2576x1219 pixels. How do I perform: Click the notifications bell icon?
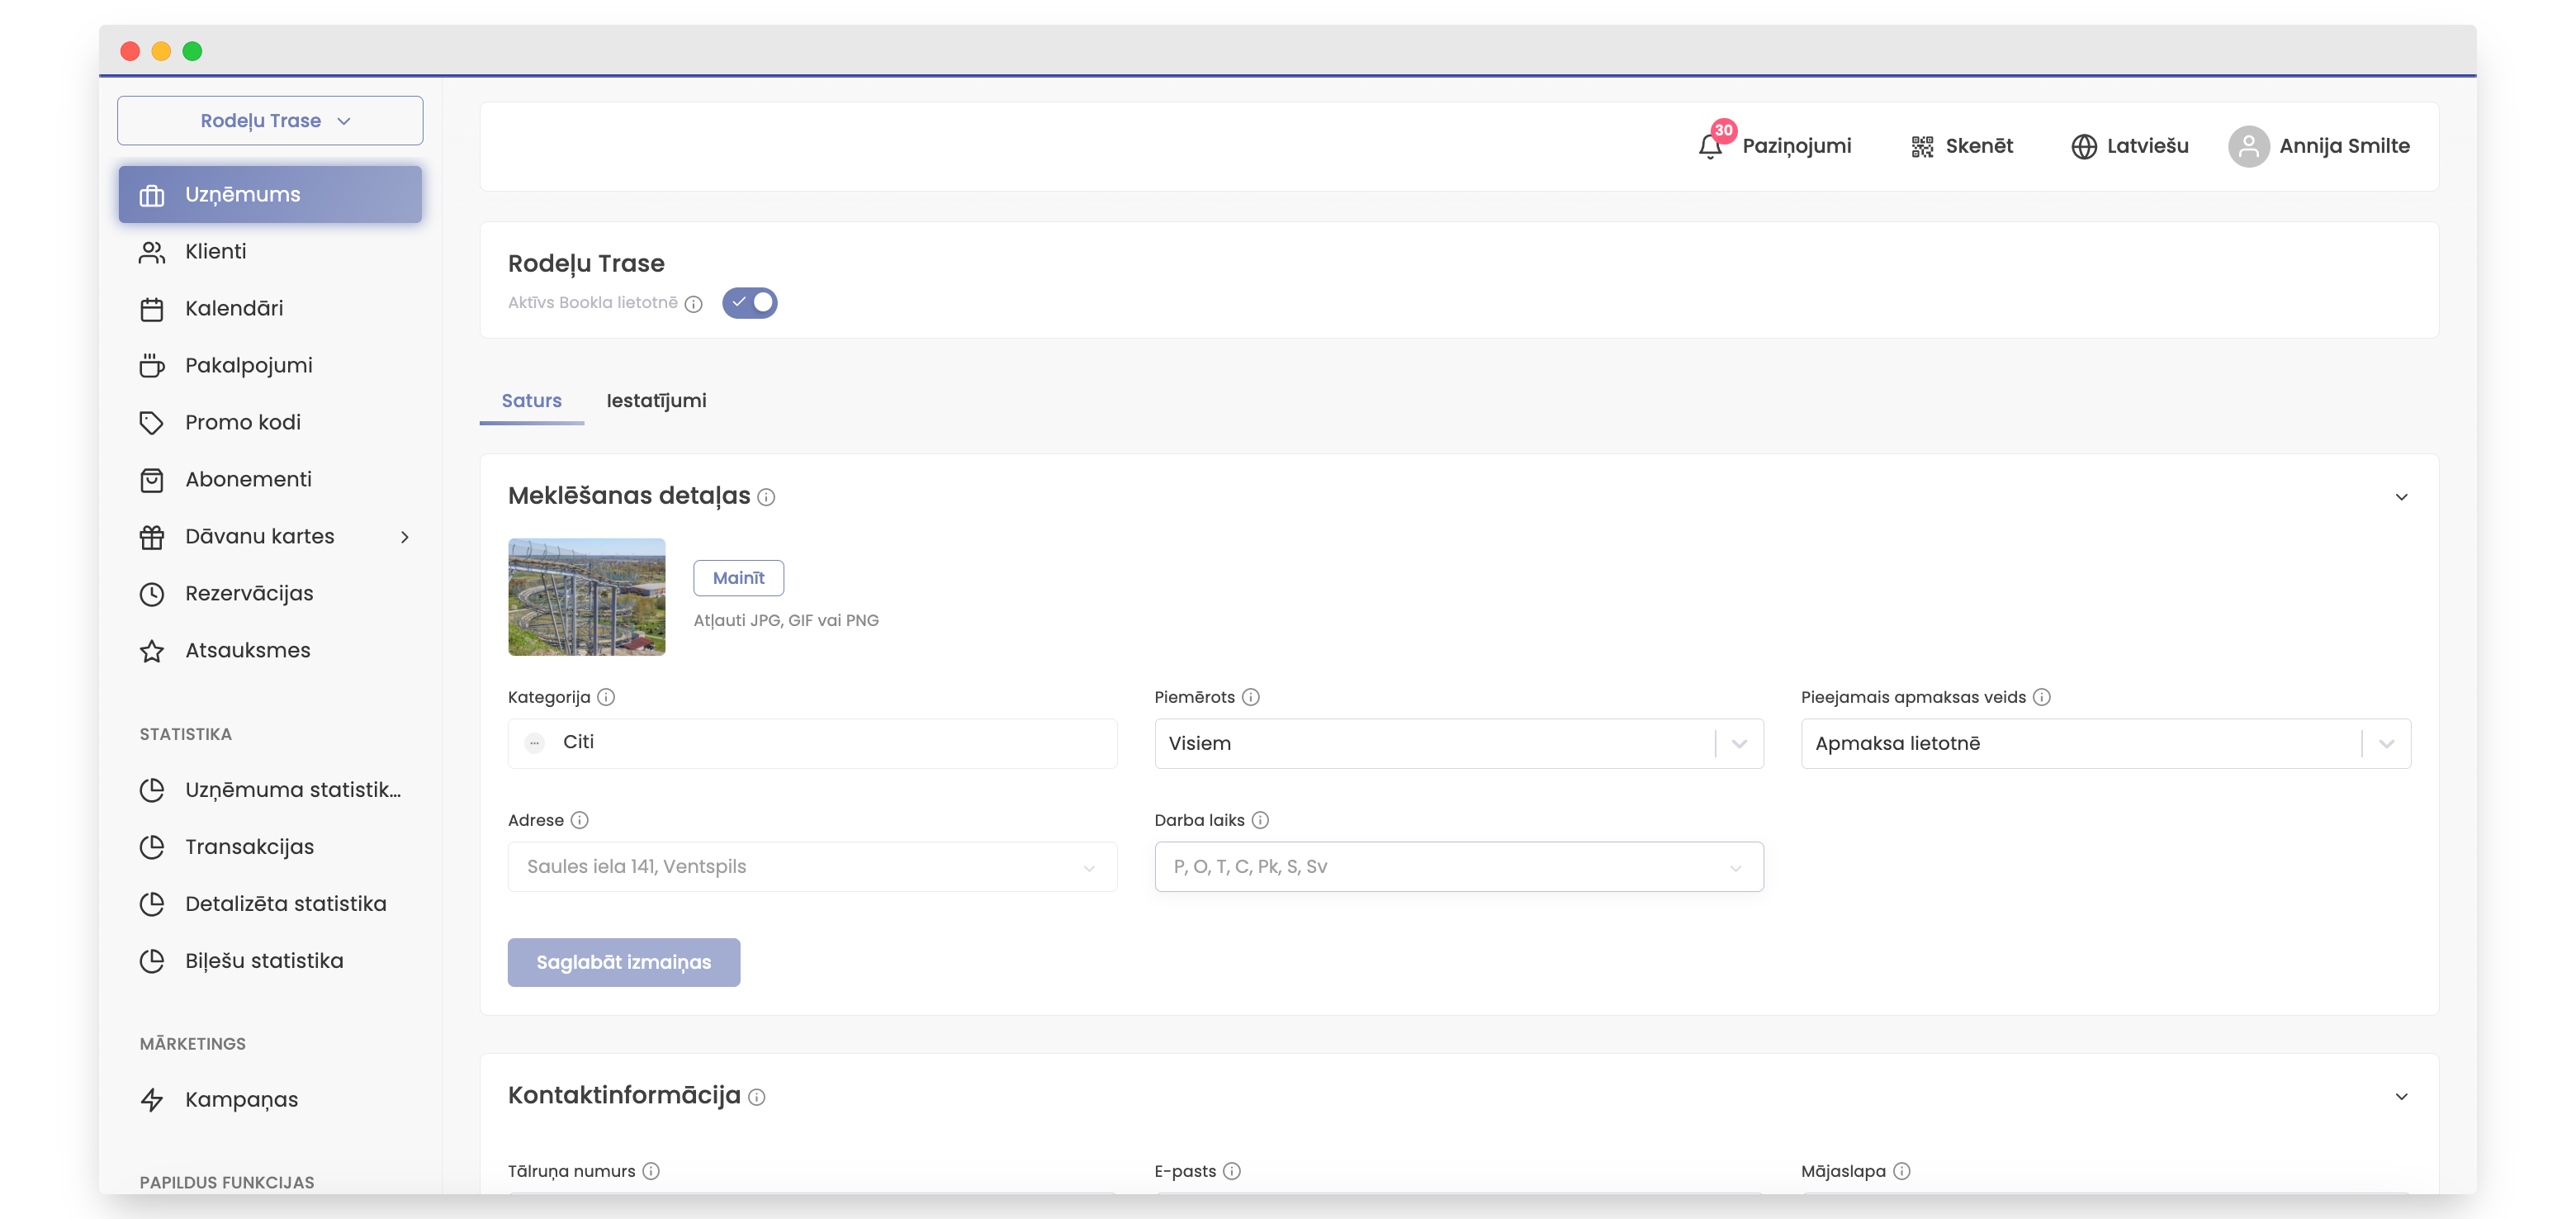tap(1710, 146)
